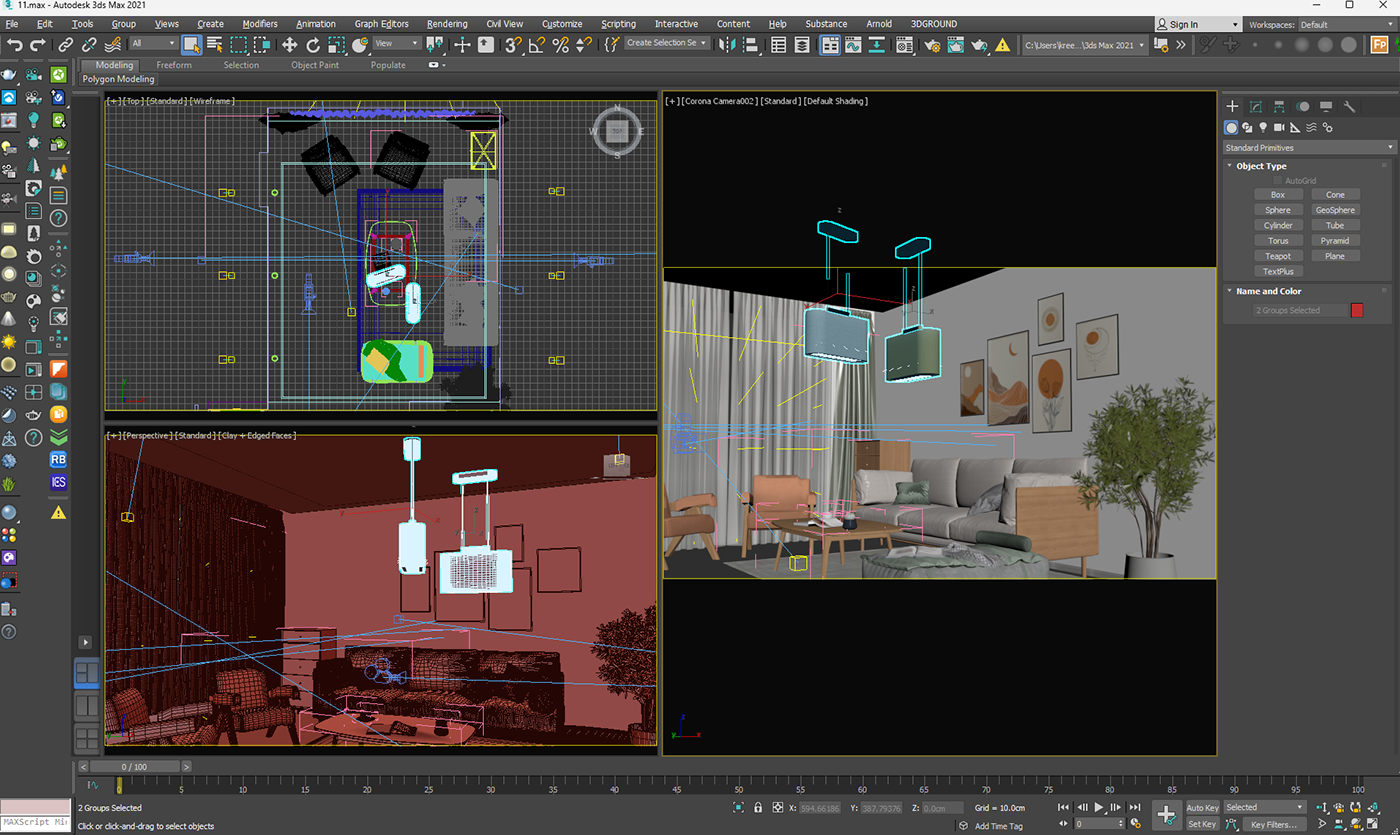Open the Render Setup teapot icon
This screenshot has height=835, width=1400.
[x=932, y=44]
